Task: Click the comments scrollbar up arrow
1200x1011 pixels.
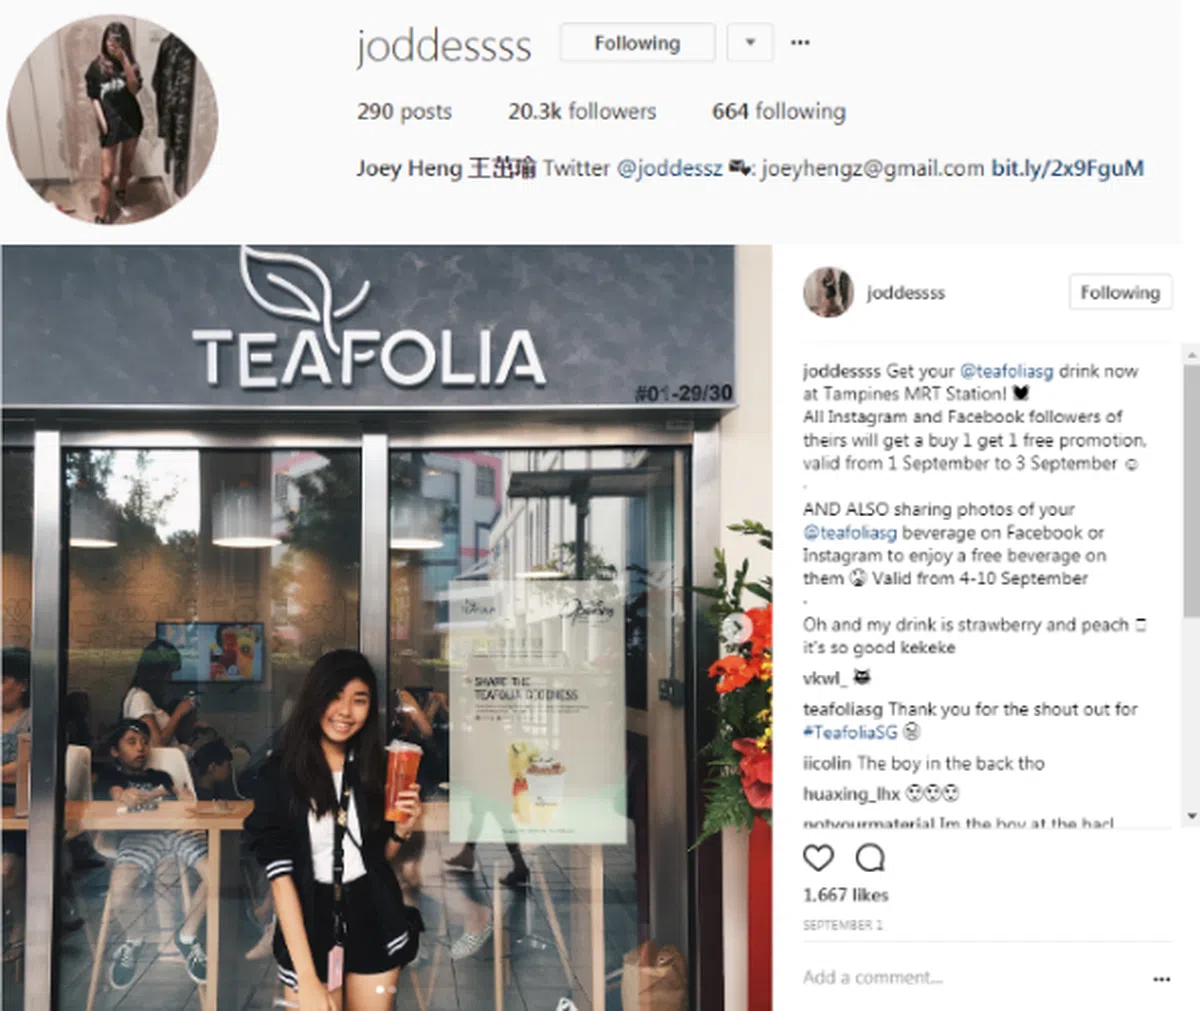Action: point(1190,354)
